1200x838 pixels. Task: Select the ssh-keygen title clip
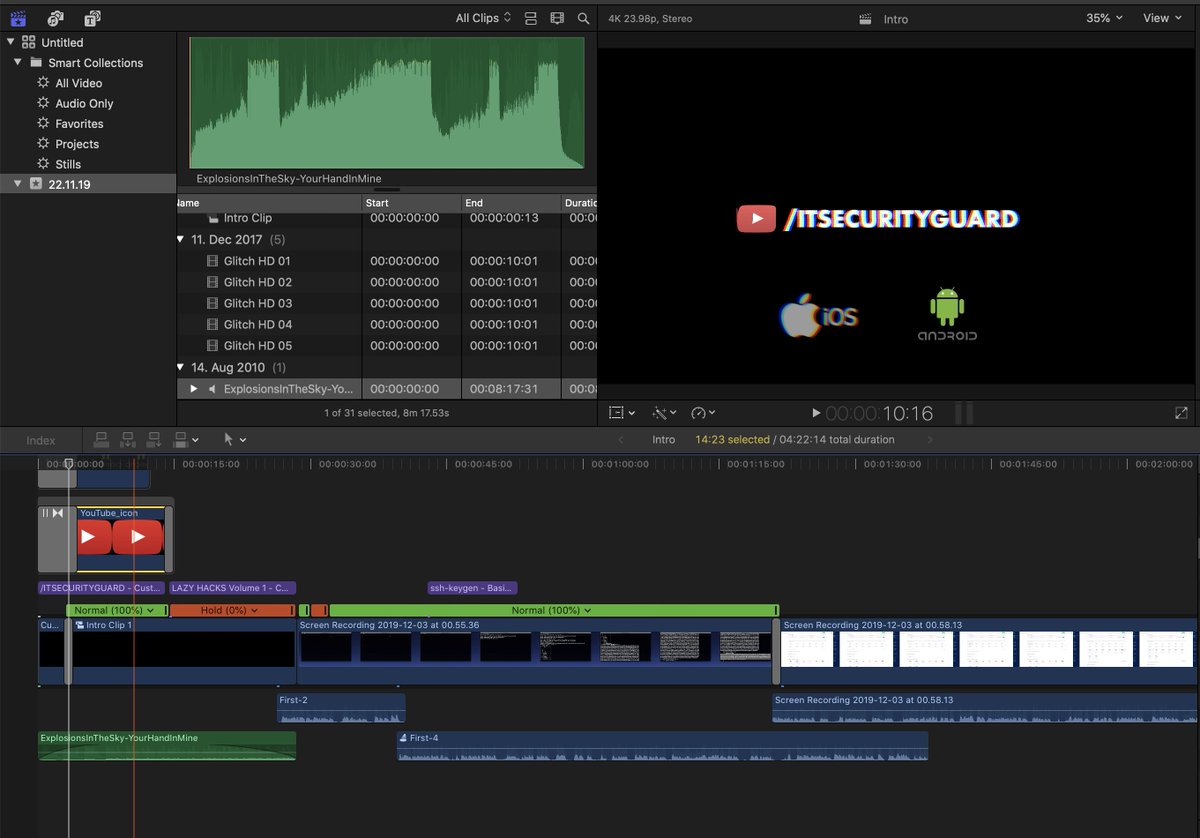(472, 588)
